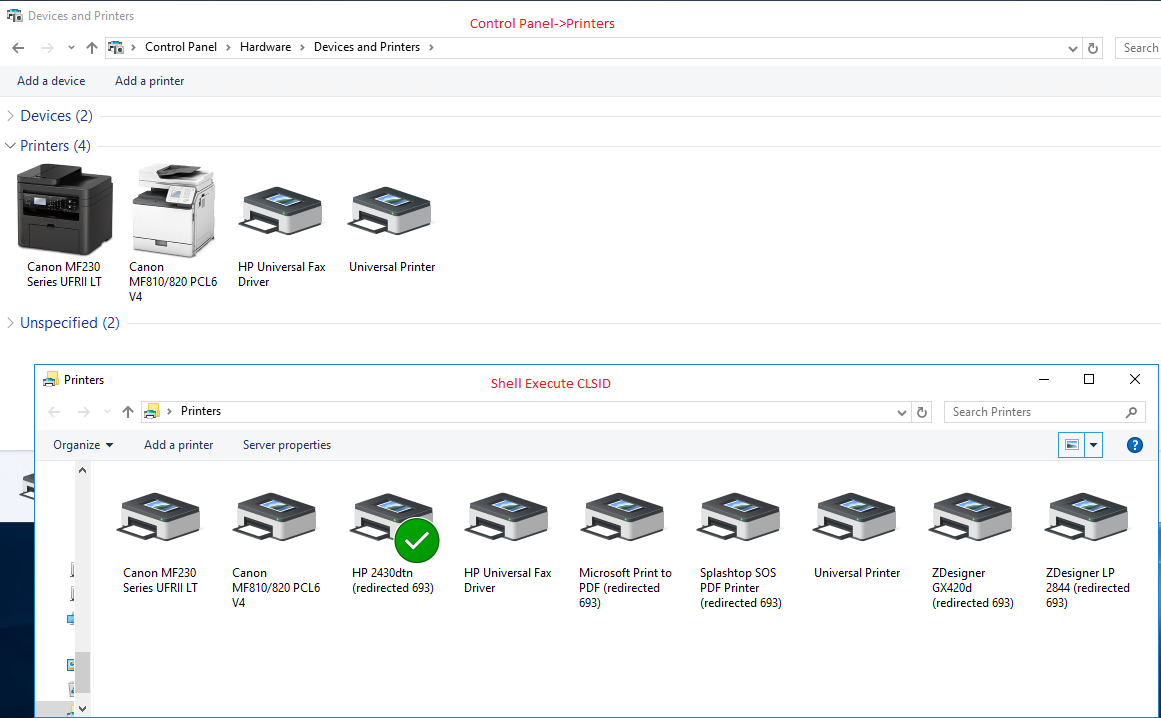Select Canon MF810/820 PCL6 in Devices and Printers
The image size is (1161, 718).
click(x=173, y=233)
